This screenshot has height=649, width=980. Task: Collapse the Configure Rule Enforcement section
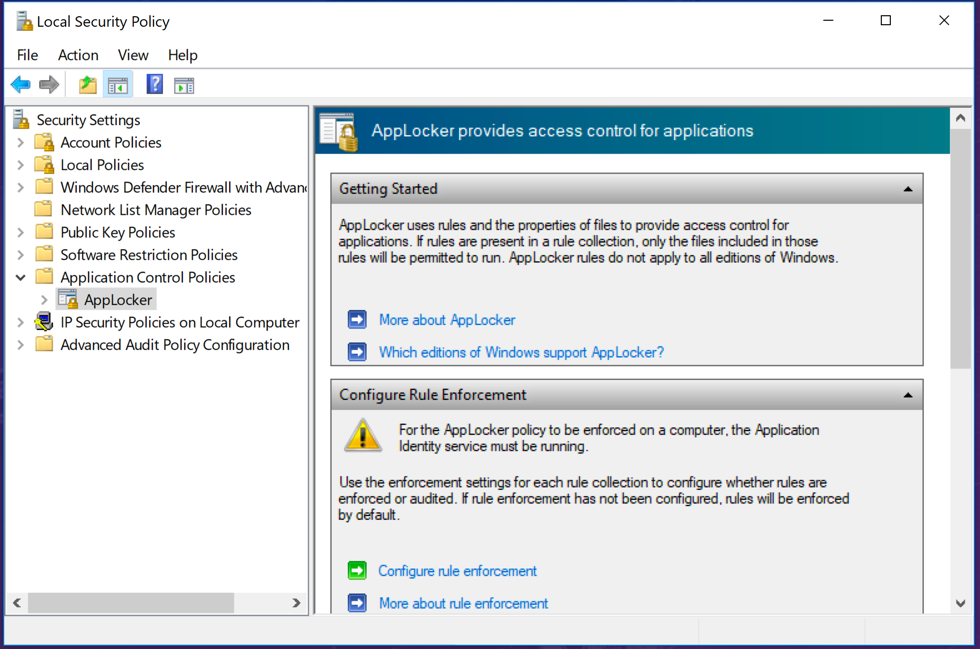(x=907, y=395)
